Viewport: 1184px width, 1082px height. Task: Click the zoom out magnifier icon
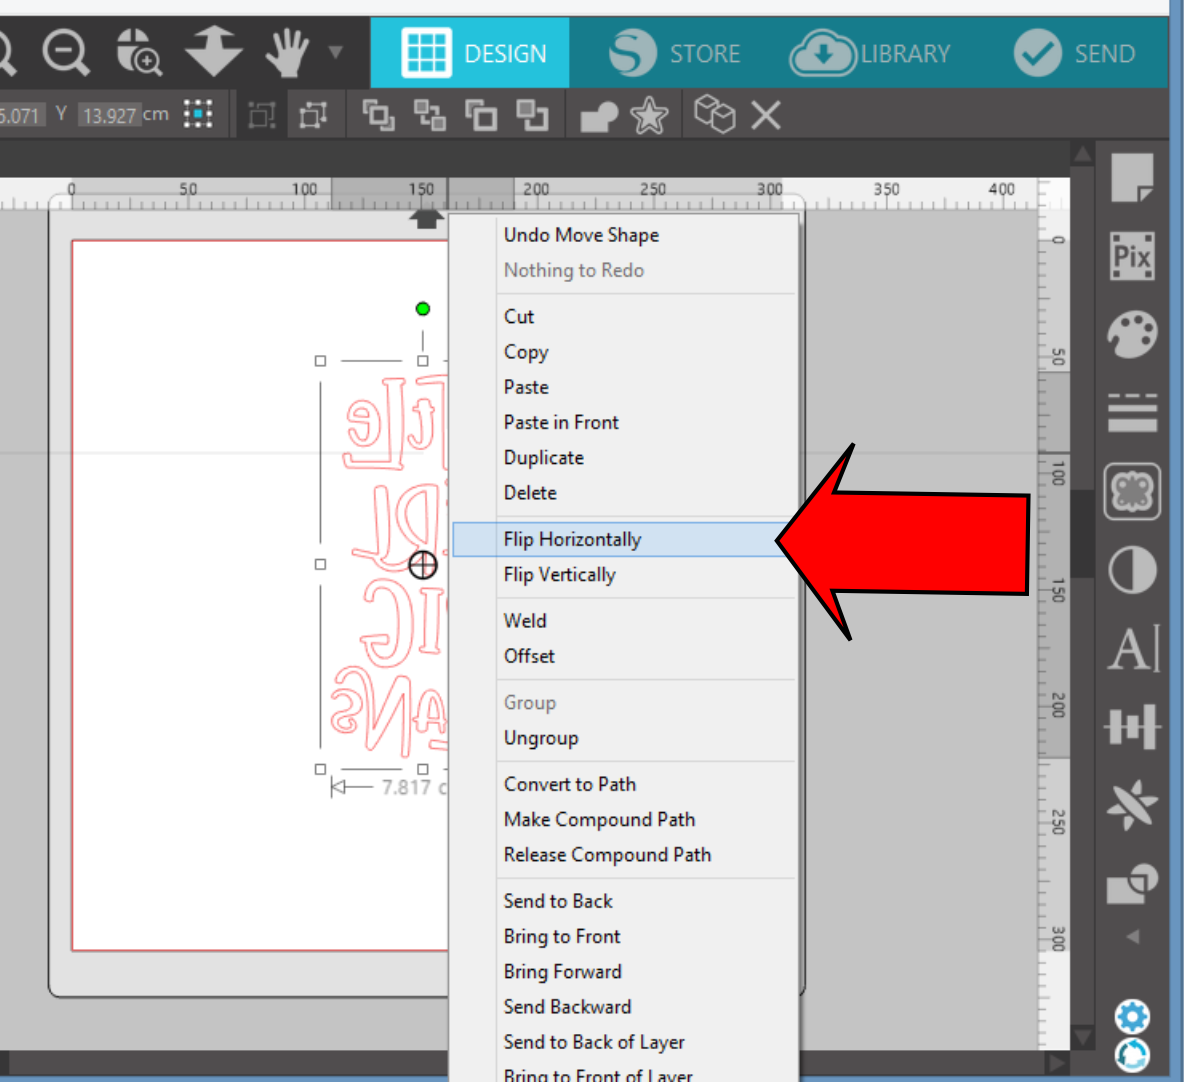[66, 53]
